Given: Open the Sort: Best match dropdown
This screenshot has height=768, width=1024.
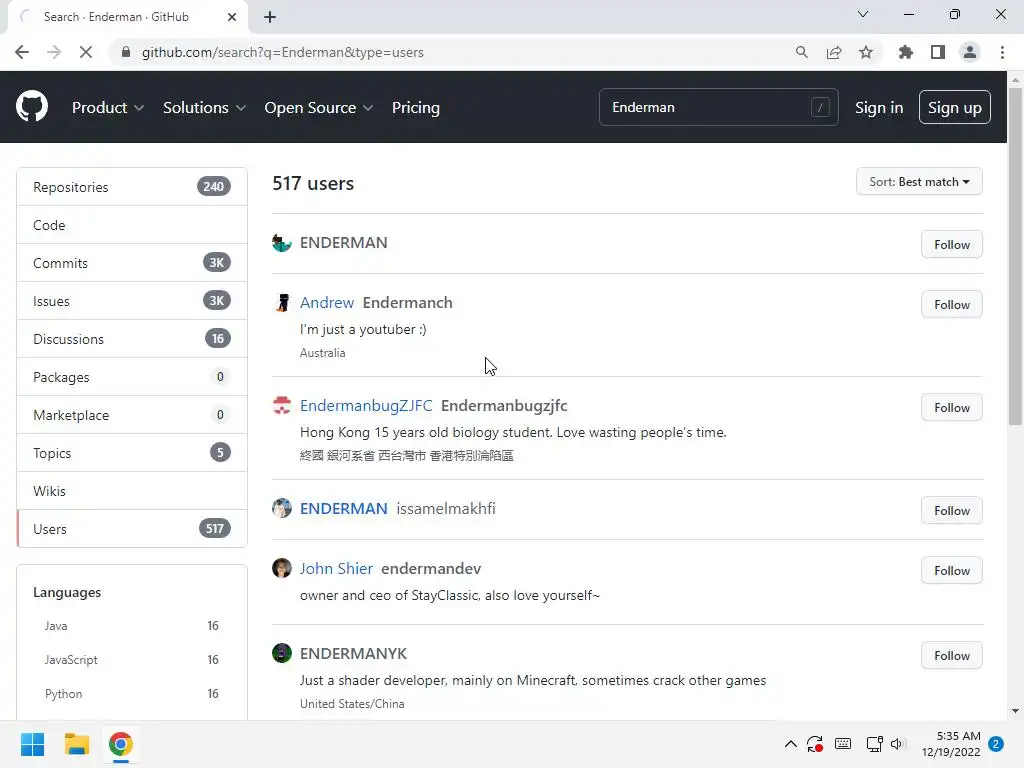Looking at the screenshot, I should click(x=919, y=182).
